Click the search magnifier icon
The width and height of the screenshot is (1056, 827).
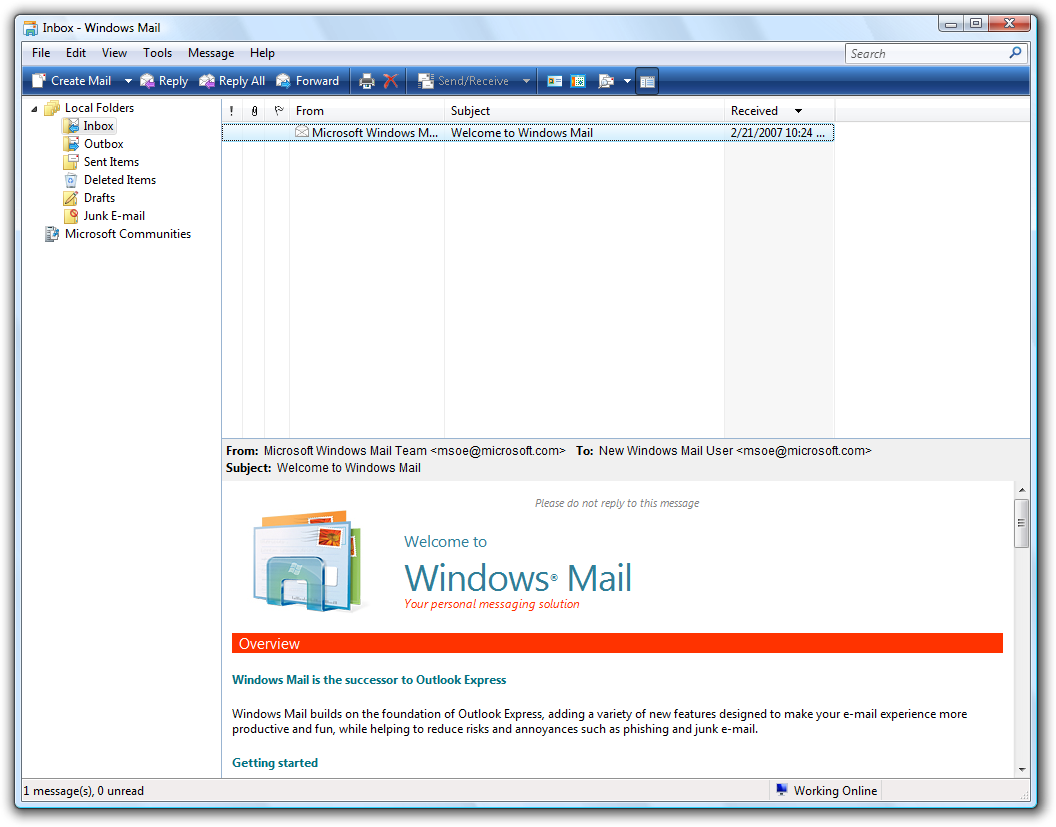tap(1016, 53)
